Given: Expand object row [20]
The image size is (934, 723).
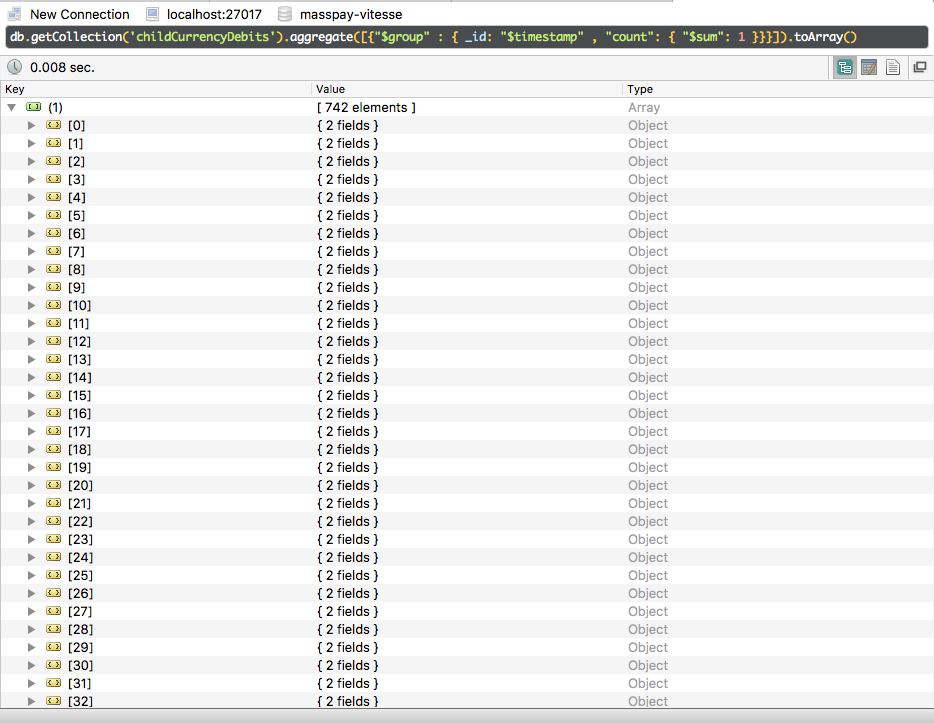Looking at the screenshot, I should coord(32,485).
